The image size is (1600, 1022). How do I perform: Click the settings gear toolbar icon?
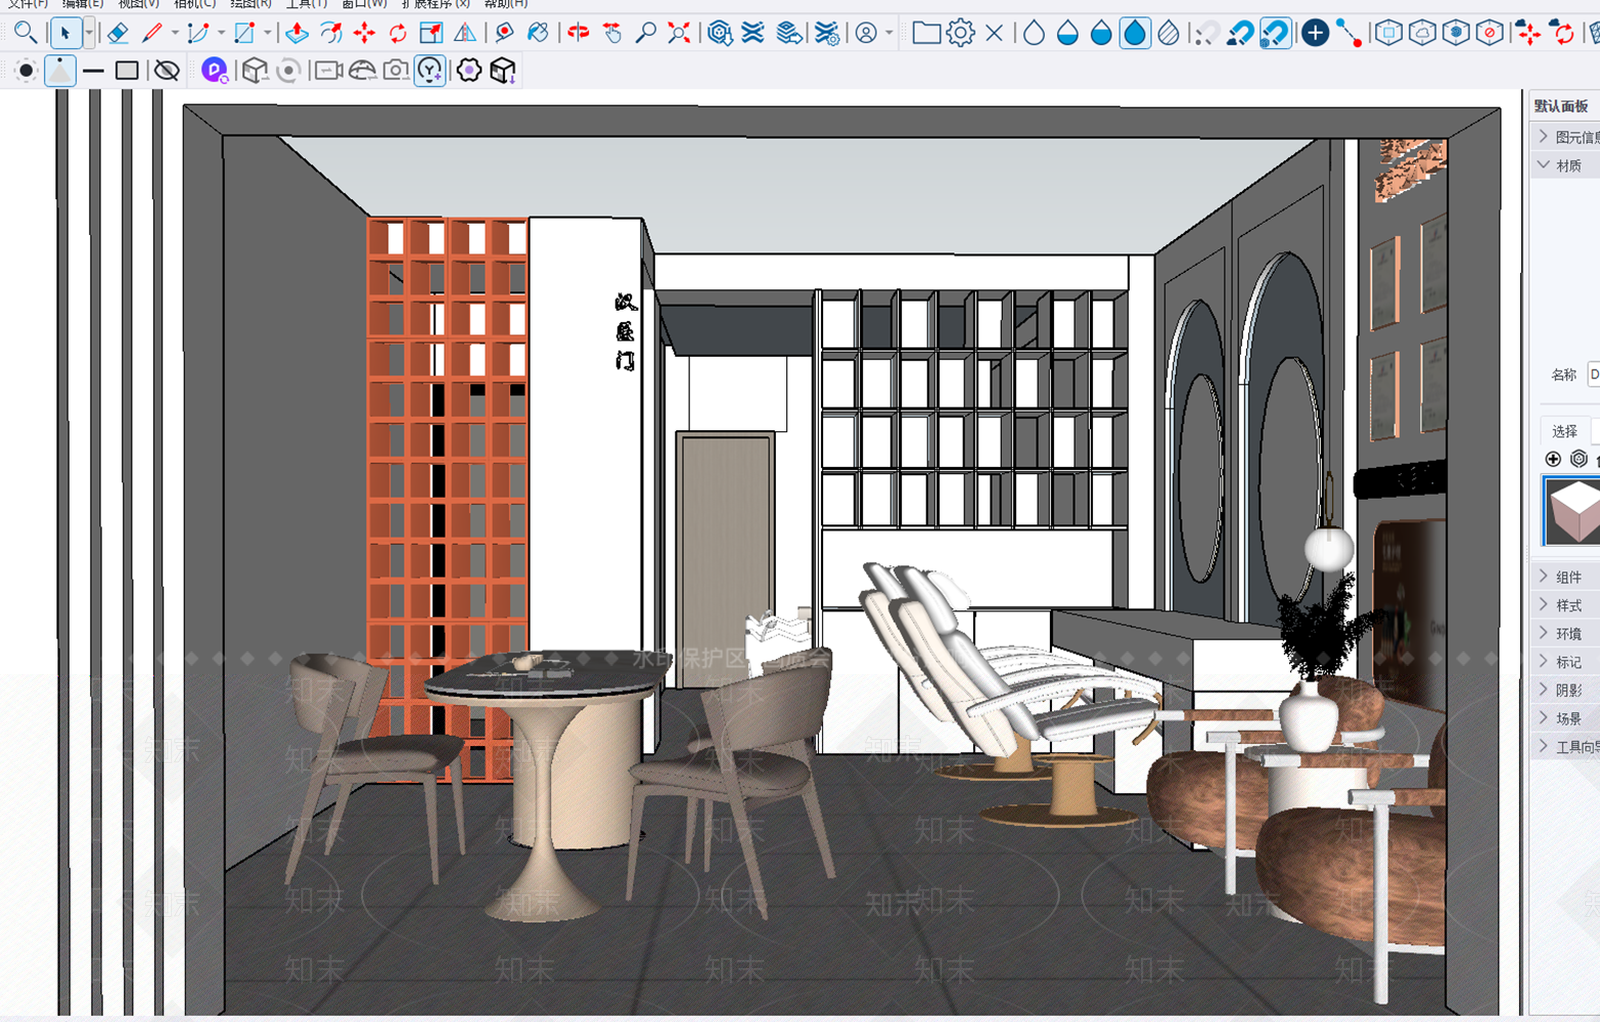[x=960, y=33]
